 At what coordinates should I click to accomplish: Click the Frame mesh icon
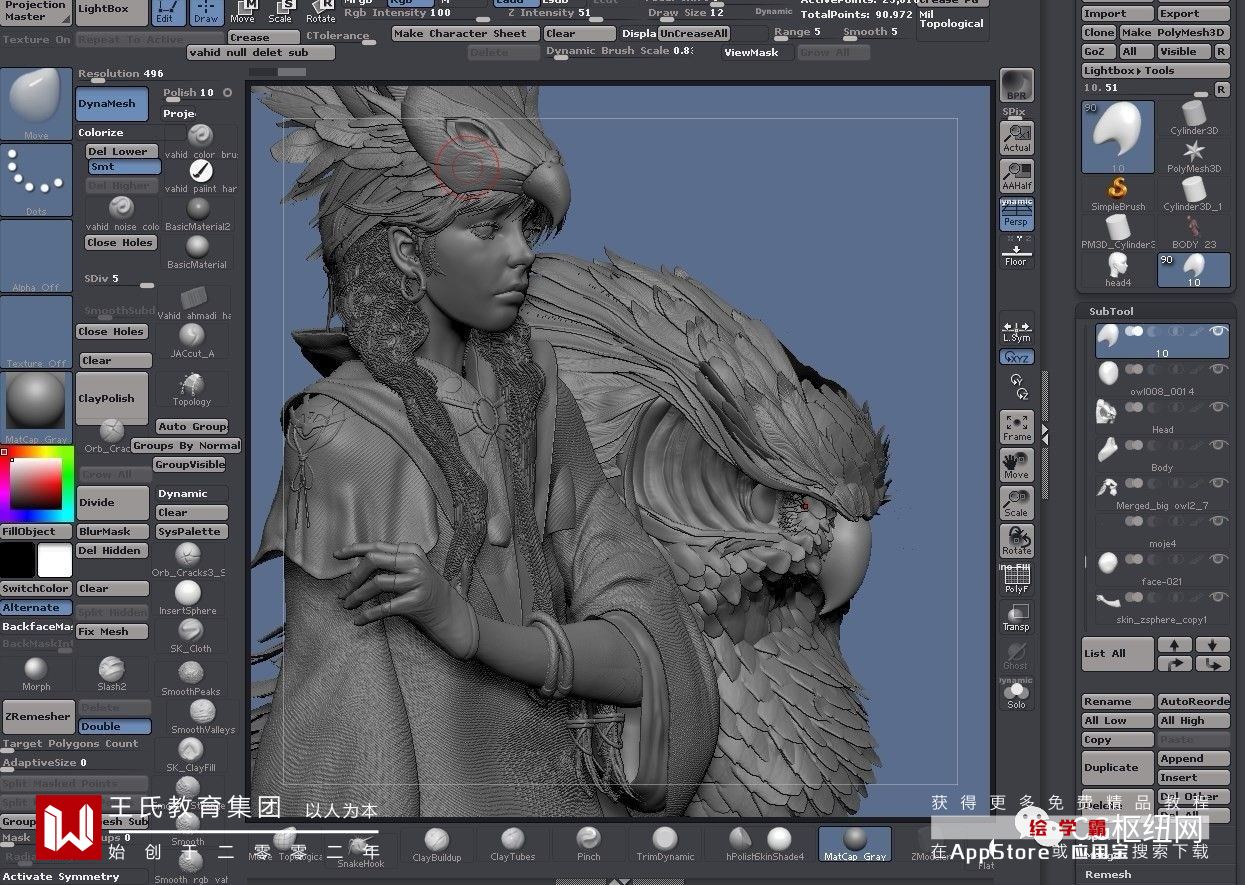click(1017, 427)
